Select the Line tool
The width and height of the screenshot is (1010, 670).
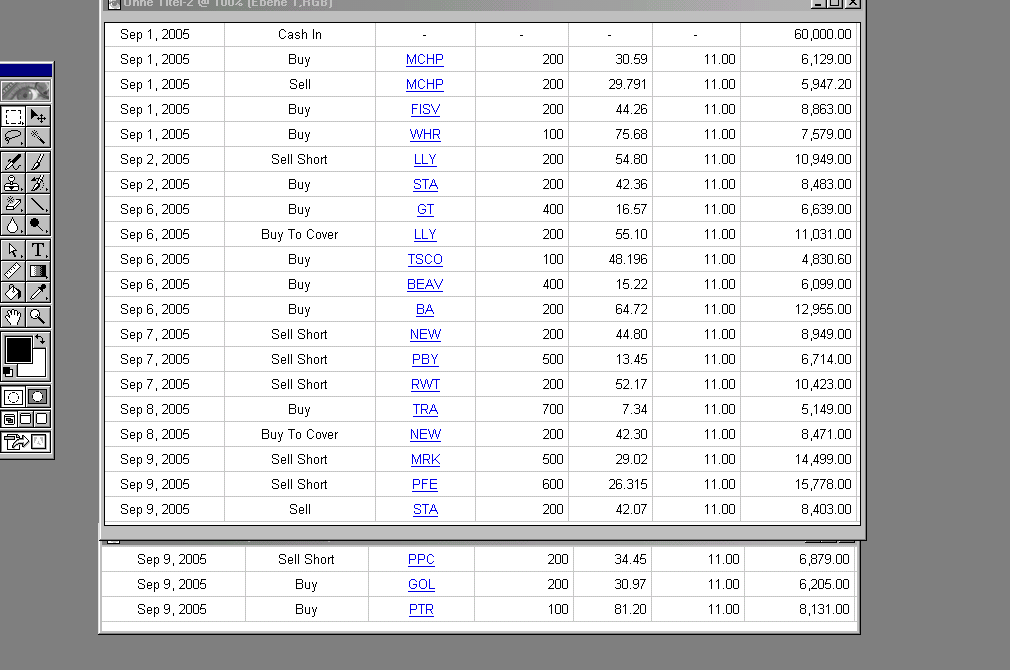pyautogui.click(x=38, y=204)
